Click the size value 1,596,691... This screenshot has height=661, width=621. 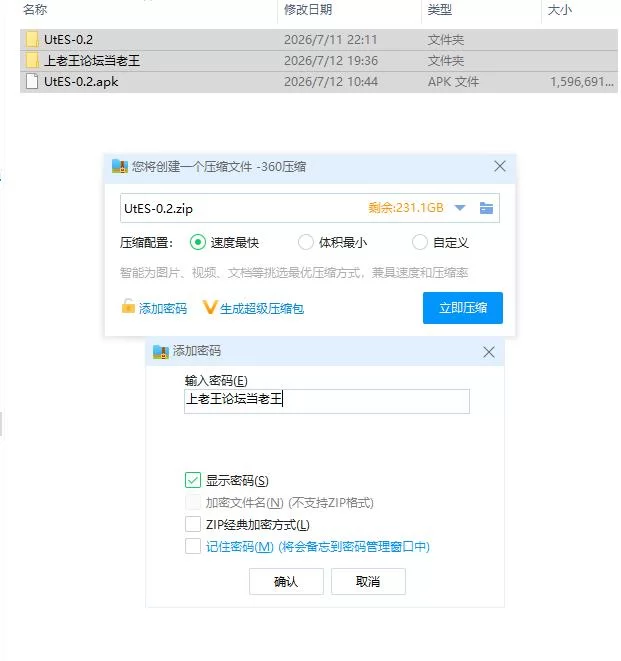coord(582,82)
